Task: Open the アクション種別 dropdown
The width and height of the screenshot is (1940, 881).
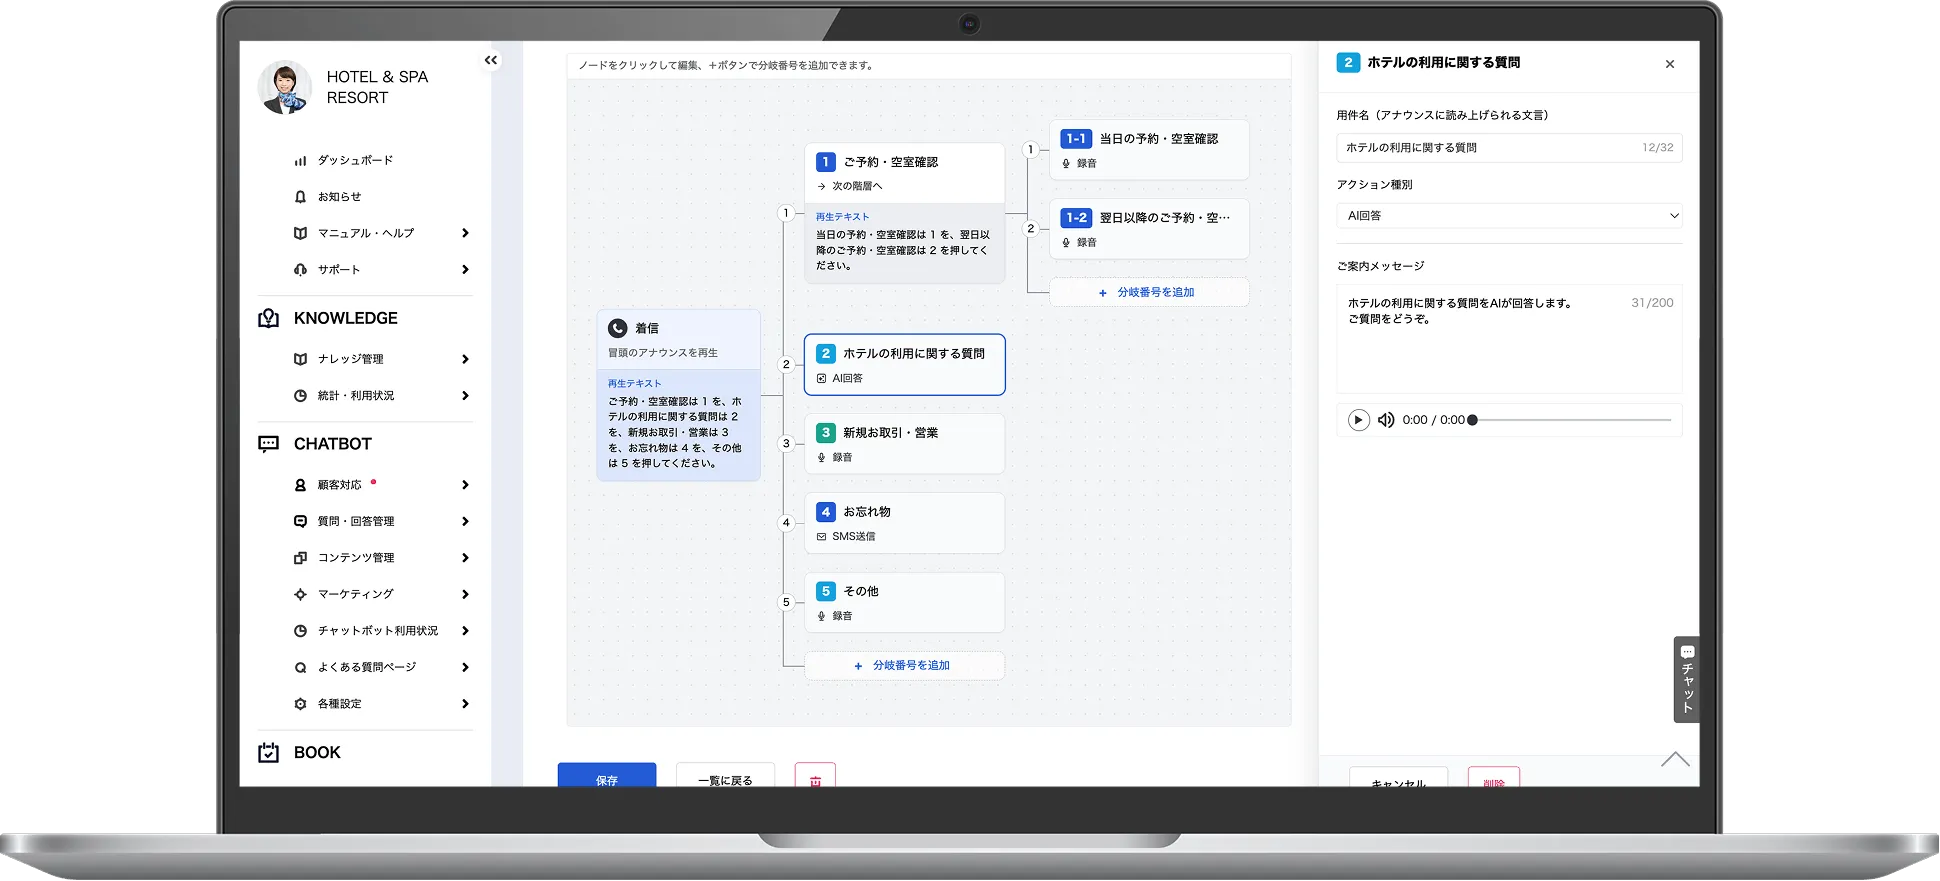Action: 1509,216
